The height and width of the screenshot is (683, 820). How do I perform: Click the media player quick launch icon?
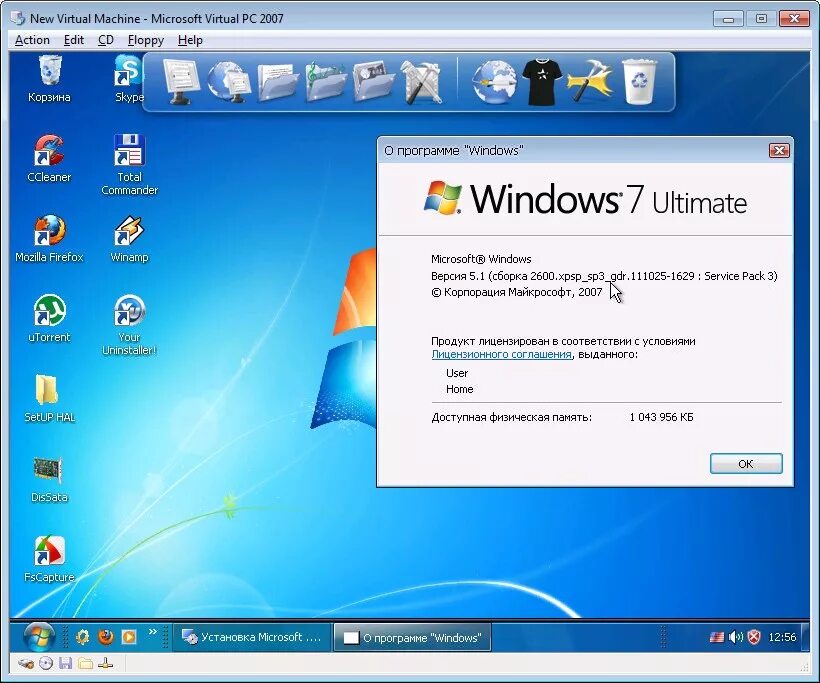coord(129,636)
